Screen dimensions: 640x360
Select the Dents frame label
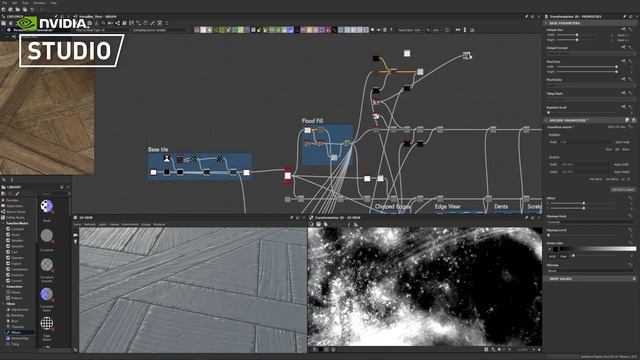[501, 207]
